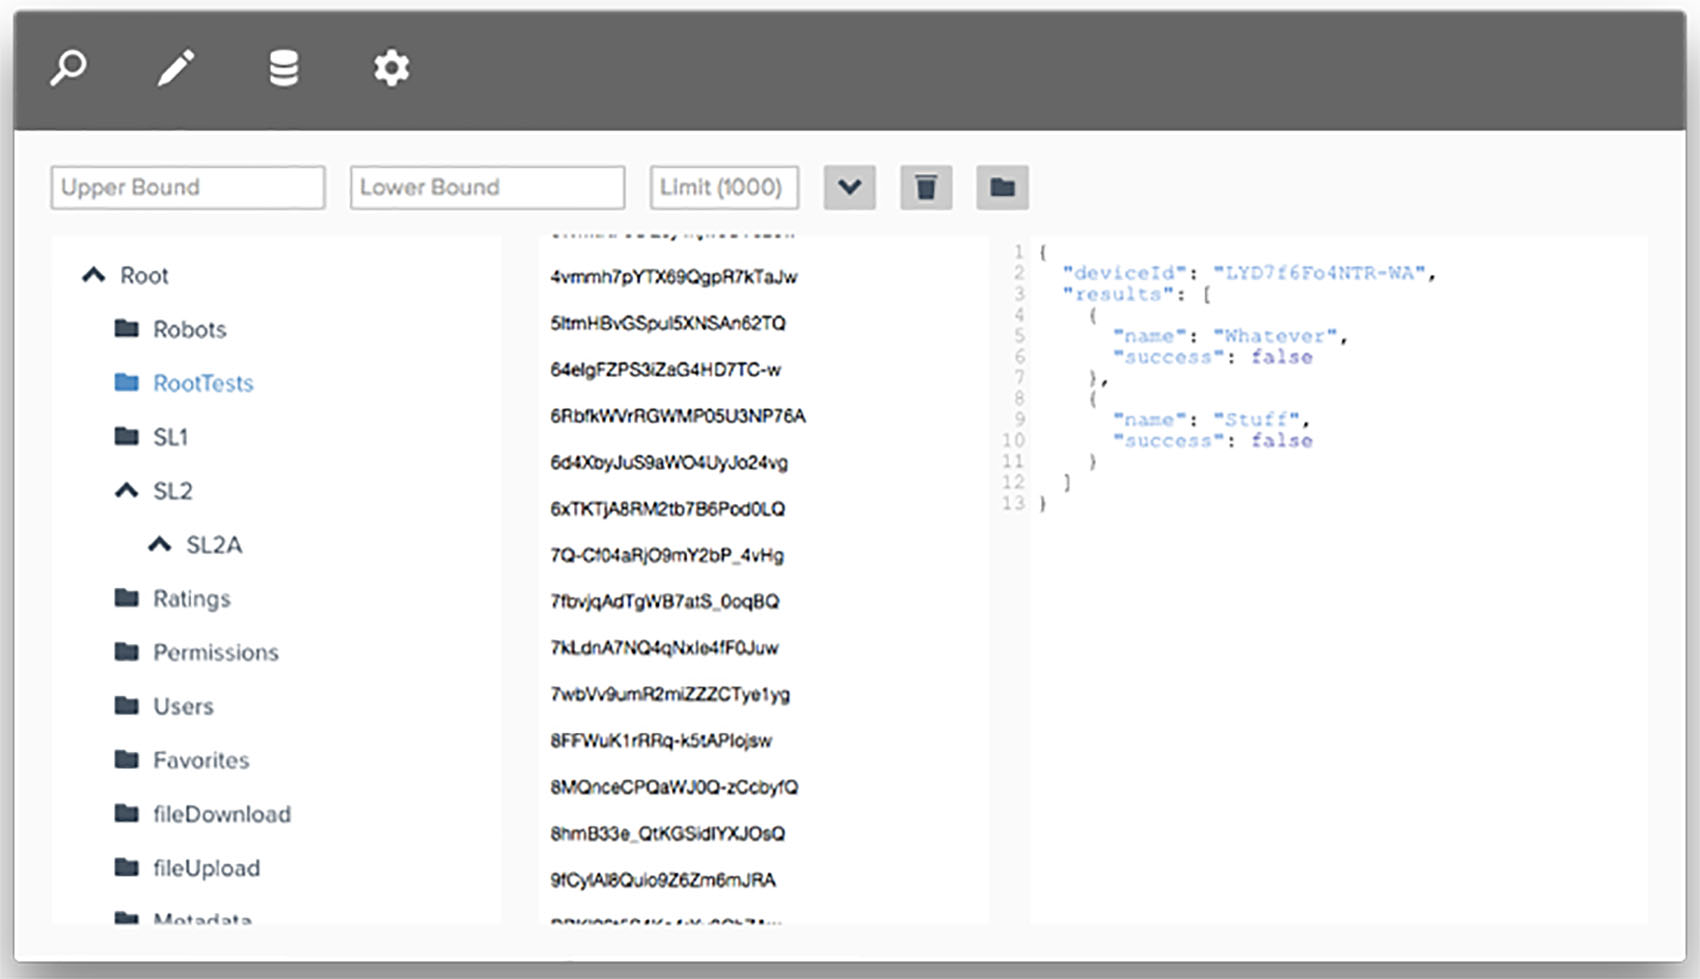Select Permissions in the tree
1700x979 pixels.
(x=216, y=653)
